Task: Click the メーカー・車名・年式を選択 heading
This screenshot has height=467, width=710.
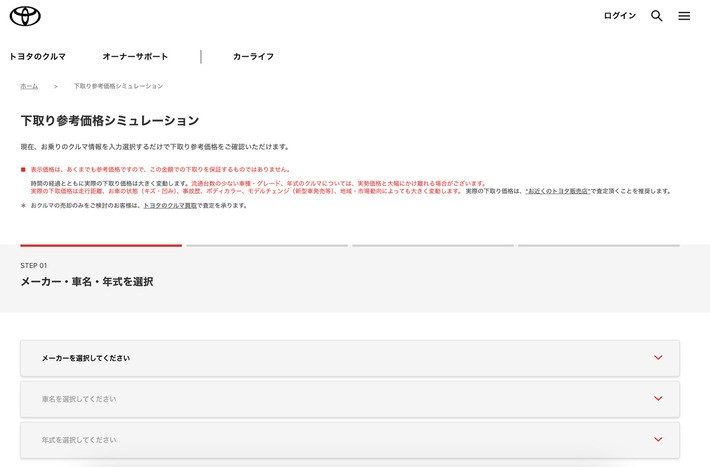Action: tap(87, 282)
